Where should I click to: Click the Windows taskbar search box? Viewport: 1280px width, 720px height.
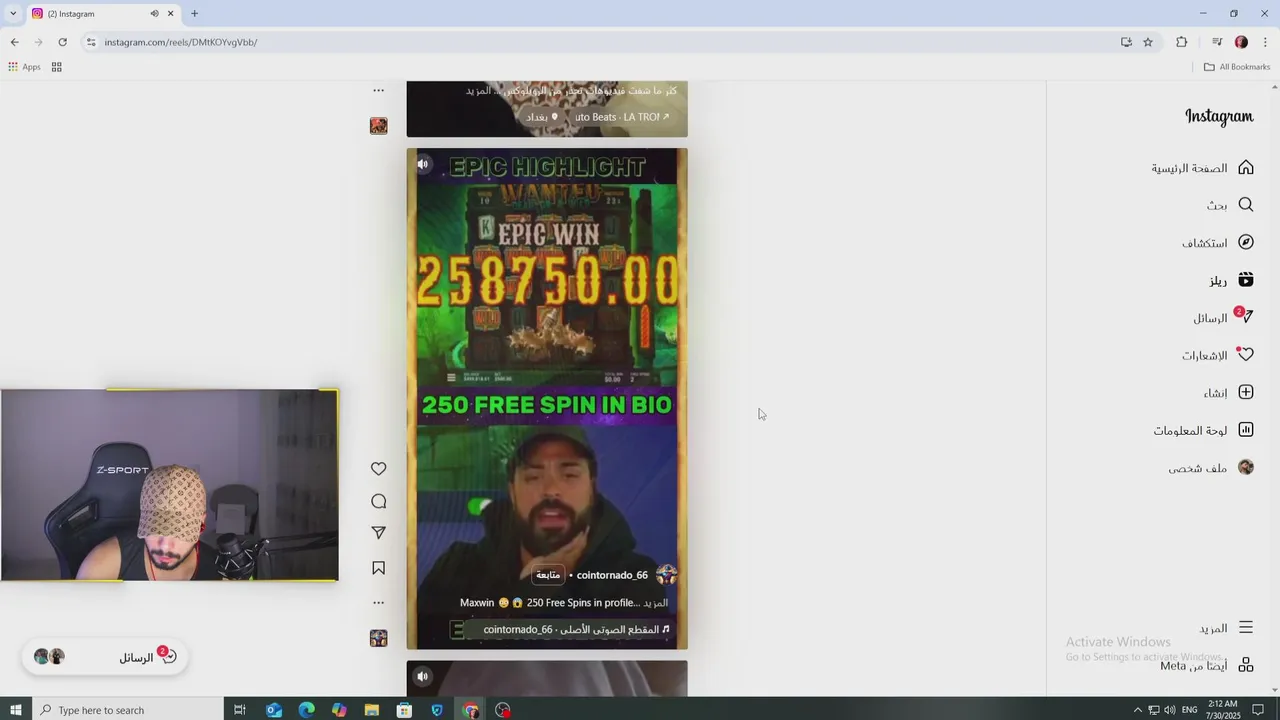[x=126, y=710]
